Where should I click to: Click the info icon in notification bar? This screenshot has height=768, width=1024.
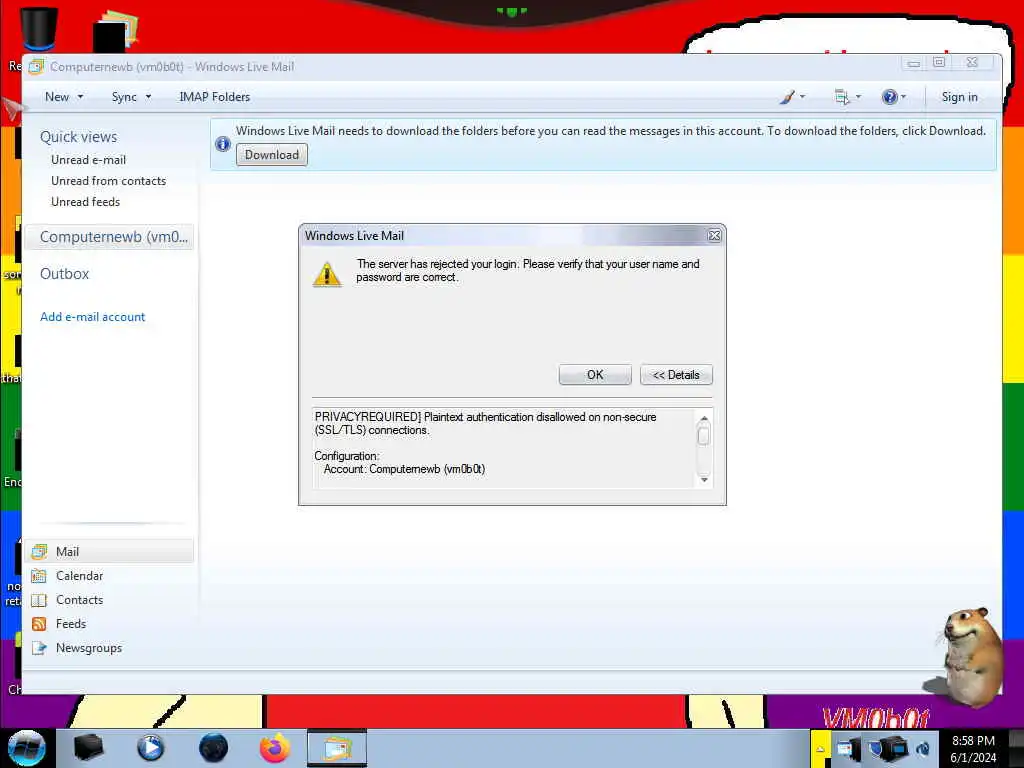pyautogui.click(x=223, y=144)
